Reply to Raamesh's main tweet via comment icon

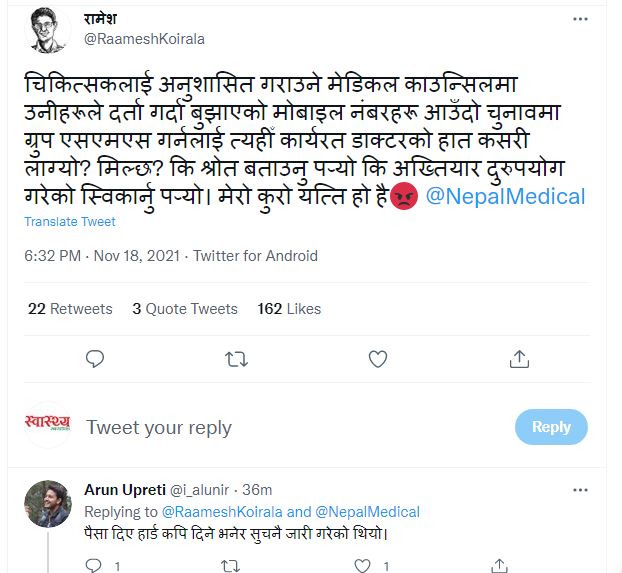pos(95,358)
